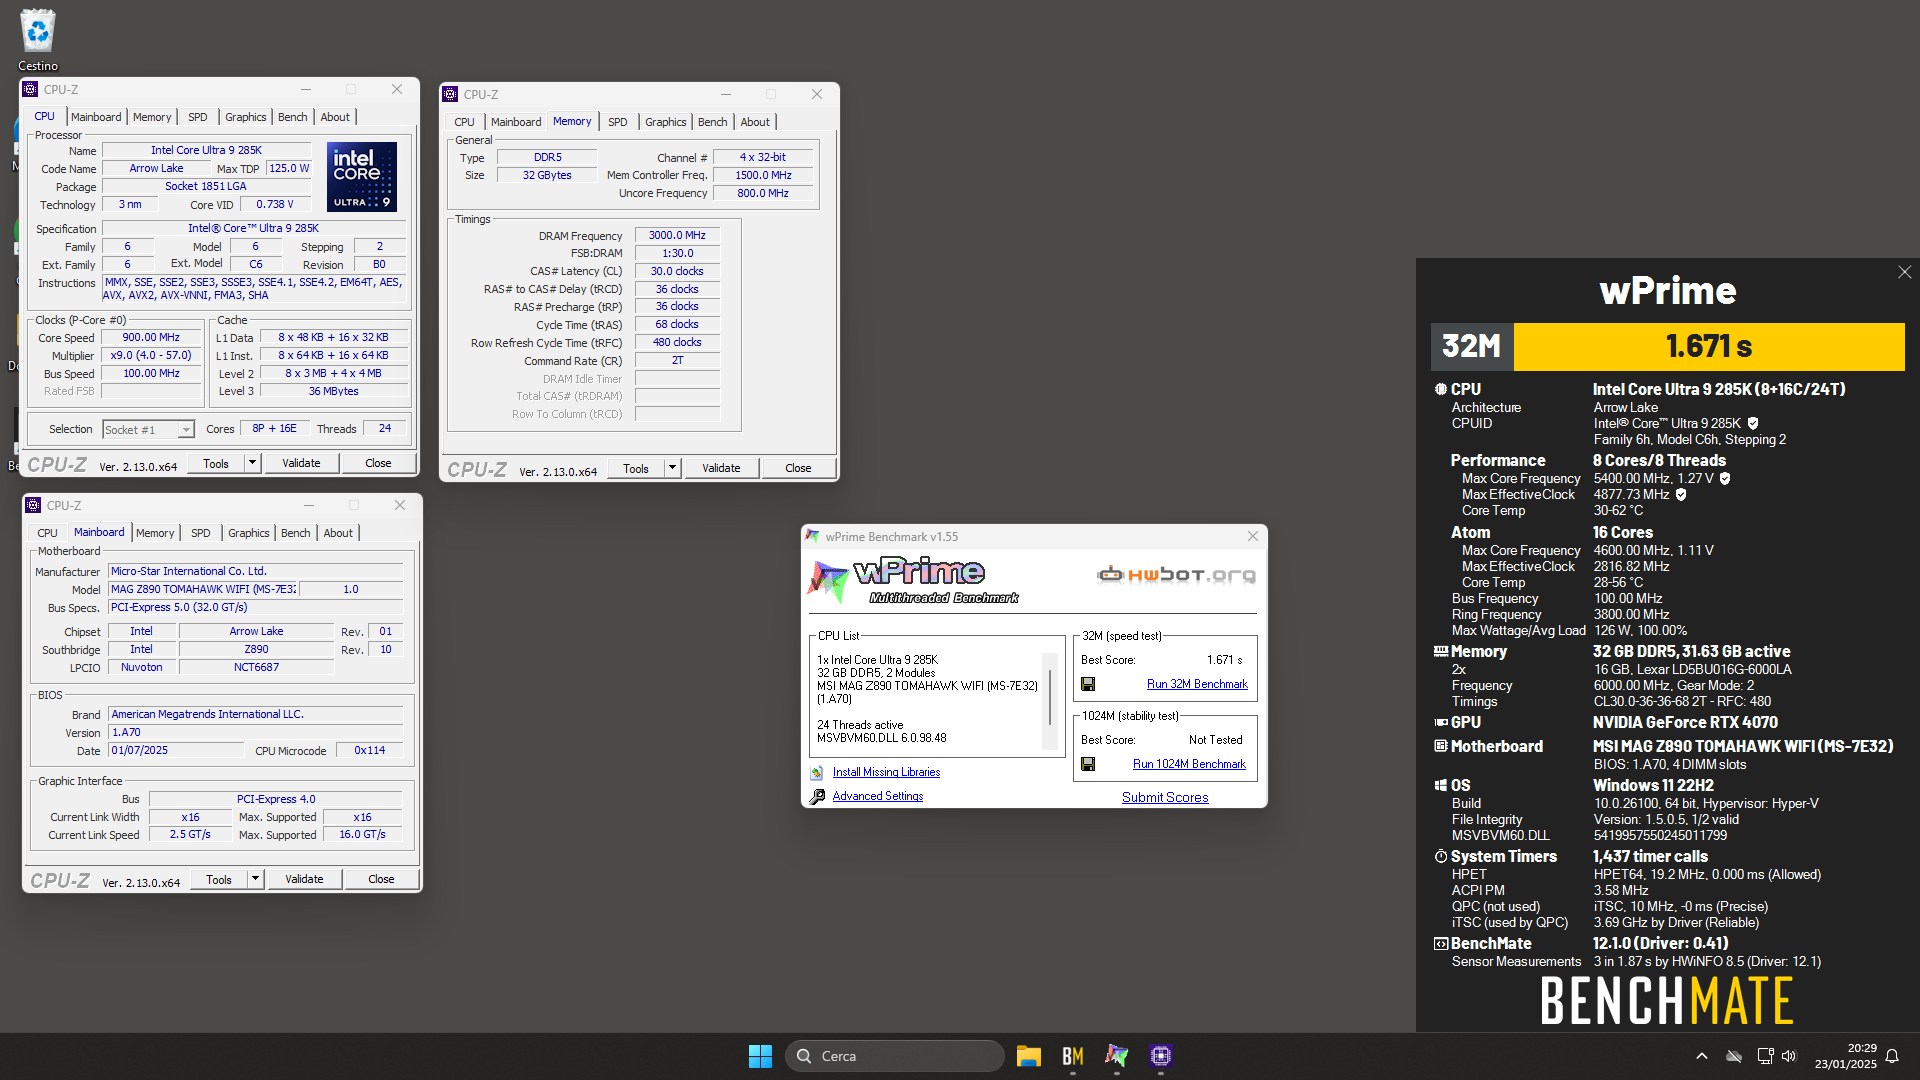Click the Uncore Frequency value 800.0 MHz
This screenshot has width=1920, height=1080.
pos(763,194)
